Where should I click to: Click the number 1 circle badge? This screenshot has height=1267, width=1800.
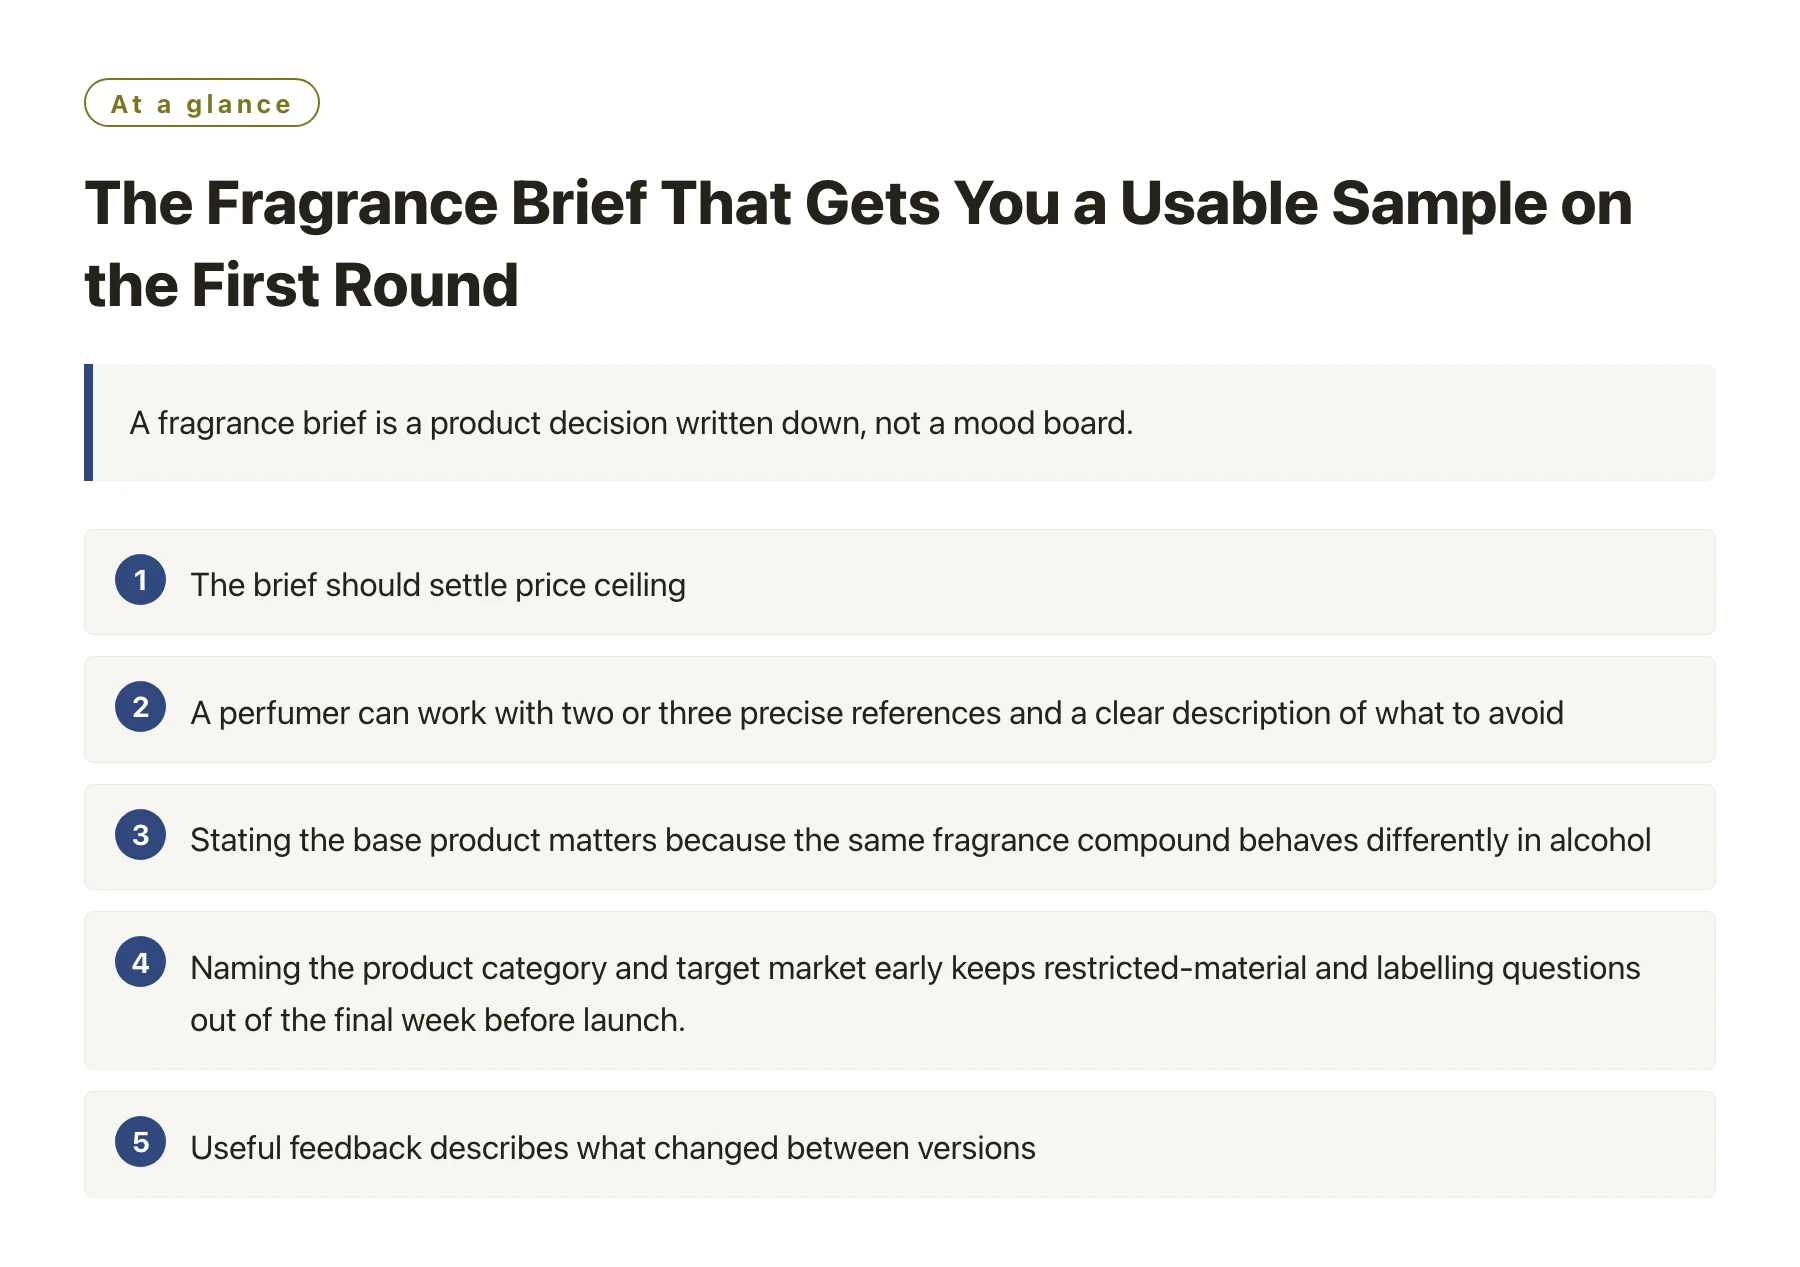[x=140, y=580]
